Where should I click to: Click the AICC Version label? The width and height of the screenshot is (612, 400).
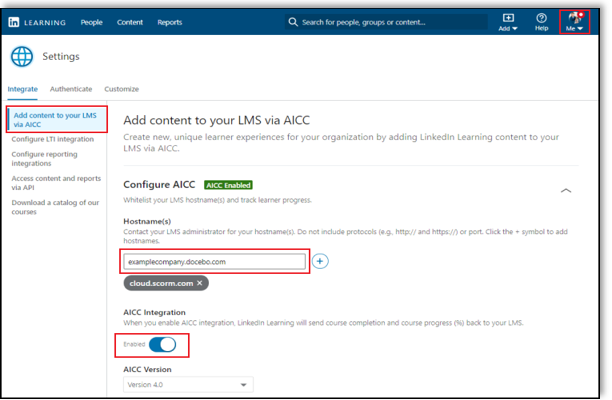point(147,369)
